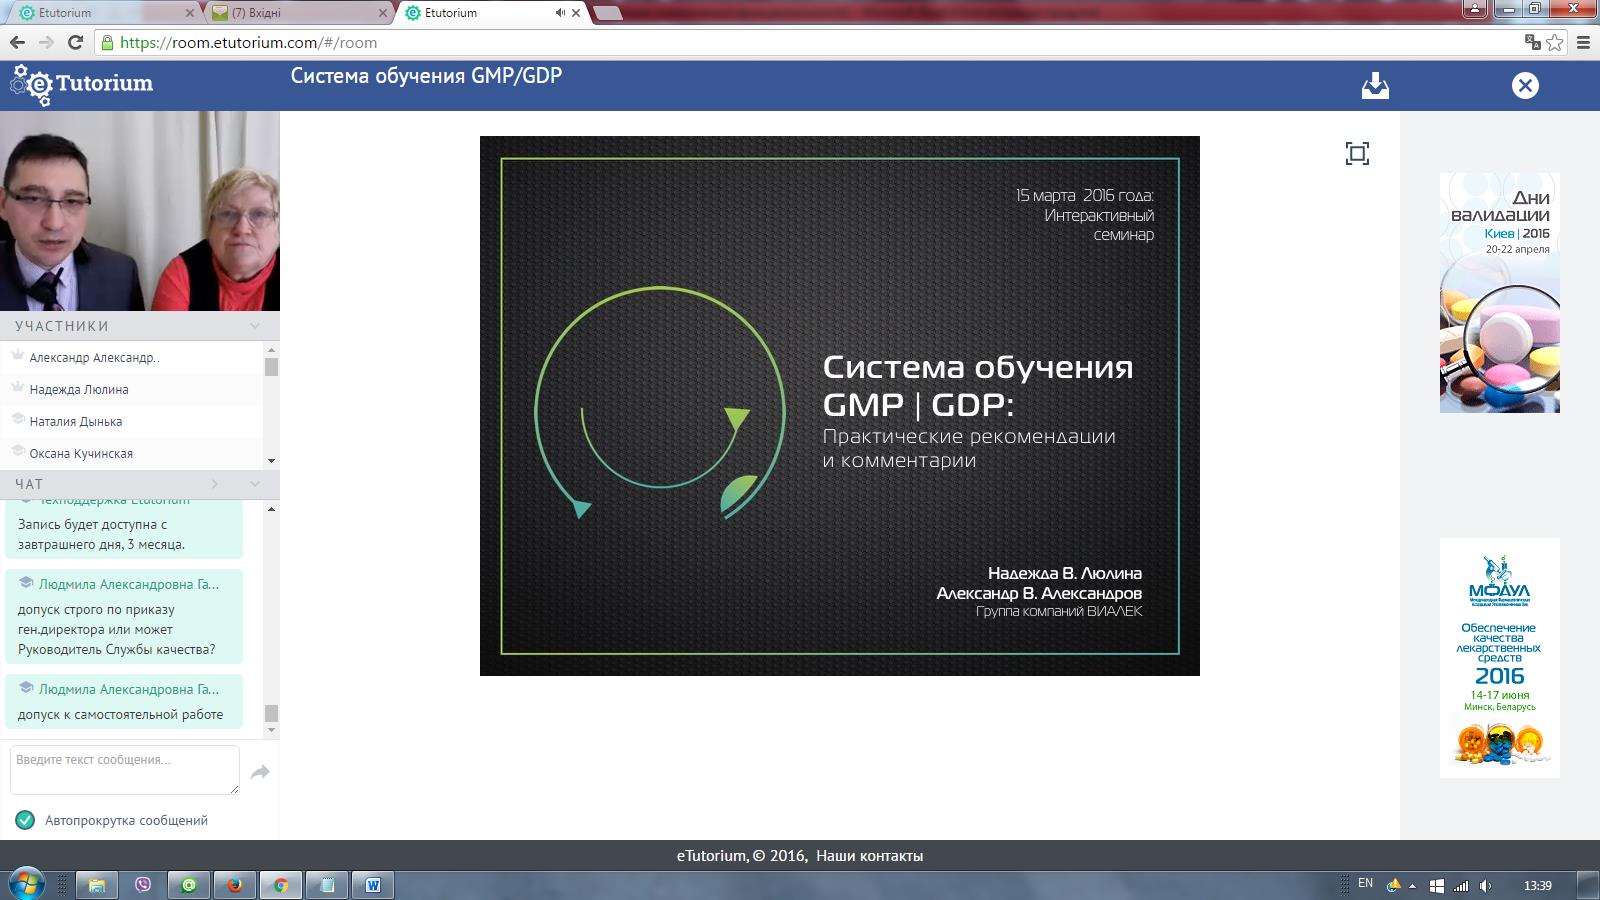Screen dimensions: 1600x900
Task: Select the active Etutorium tab with audio
Action: tap(490, 13)
